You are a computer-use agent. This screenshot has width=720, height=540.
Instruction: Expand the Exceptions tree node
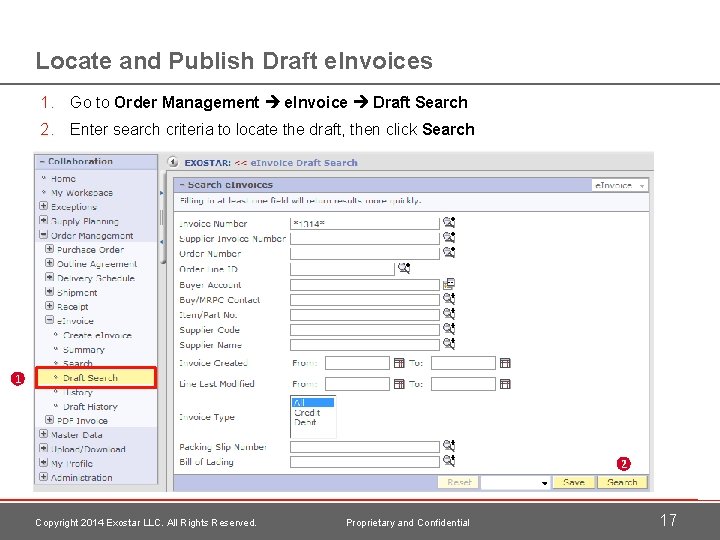[44, 206]
